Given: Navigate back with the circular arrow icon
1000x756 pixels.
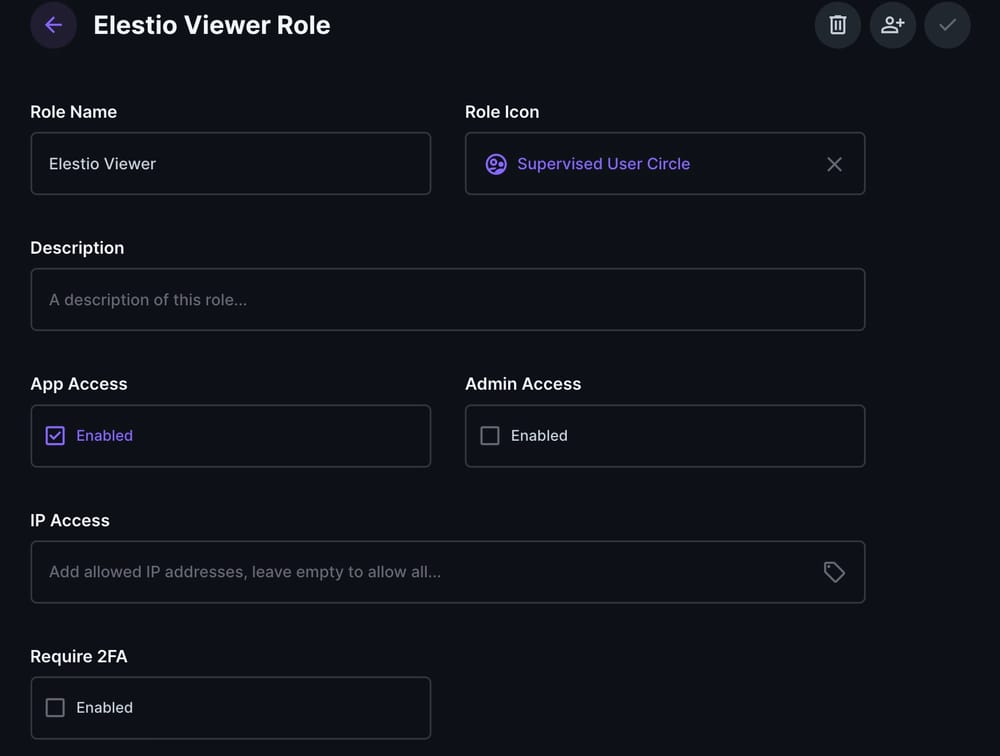Looking at the screenshot, I should [53, 25].
